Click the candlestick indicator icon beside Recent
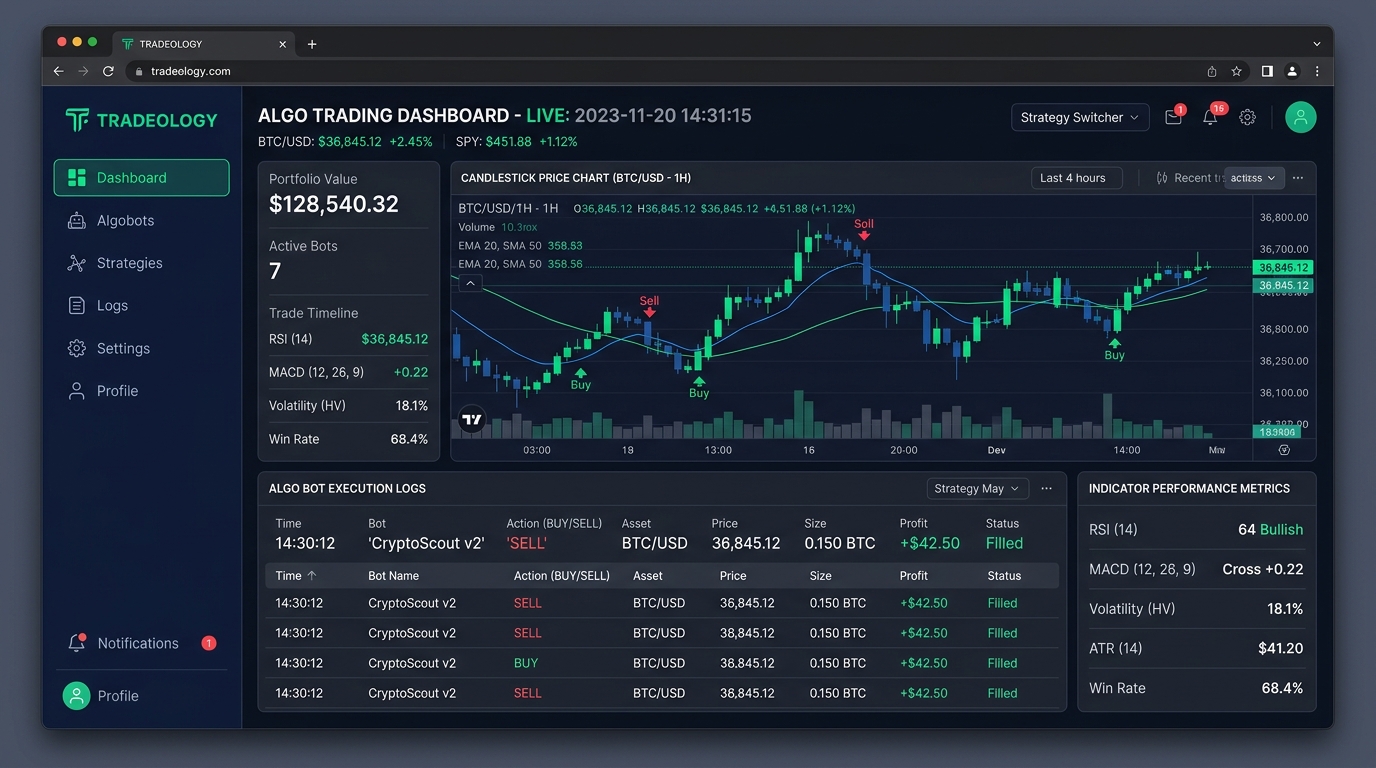1376x768 pixels. click(x=1162, y=178)
